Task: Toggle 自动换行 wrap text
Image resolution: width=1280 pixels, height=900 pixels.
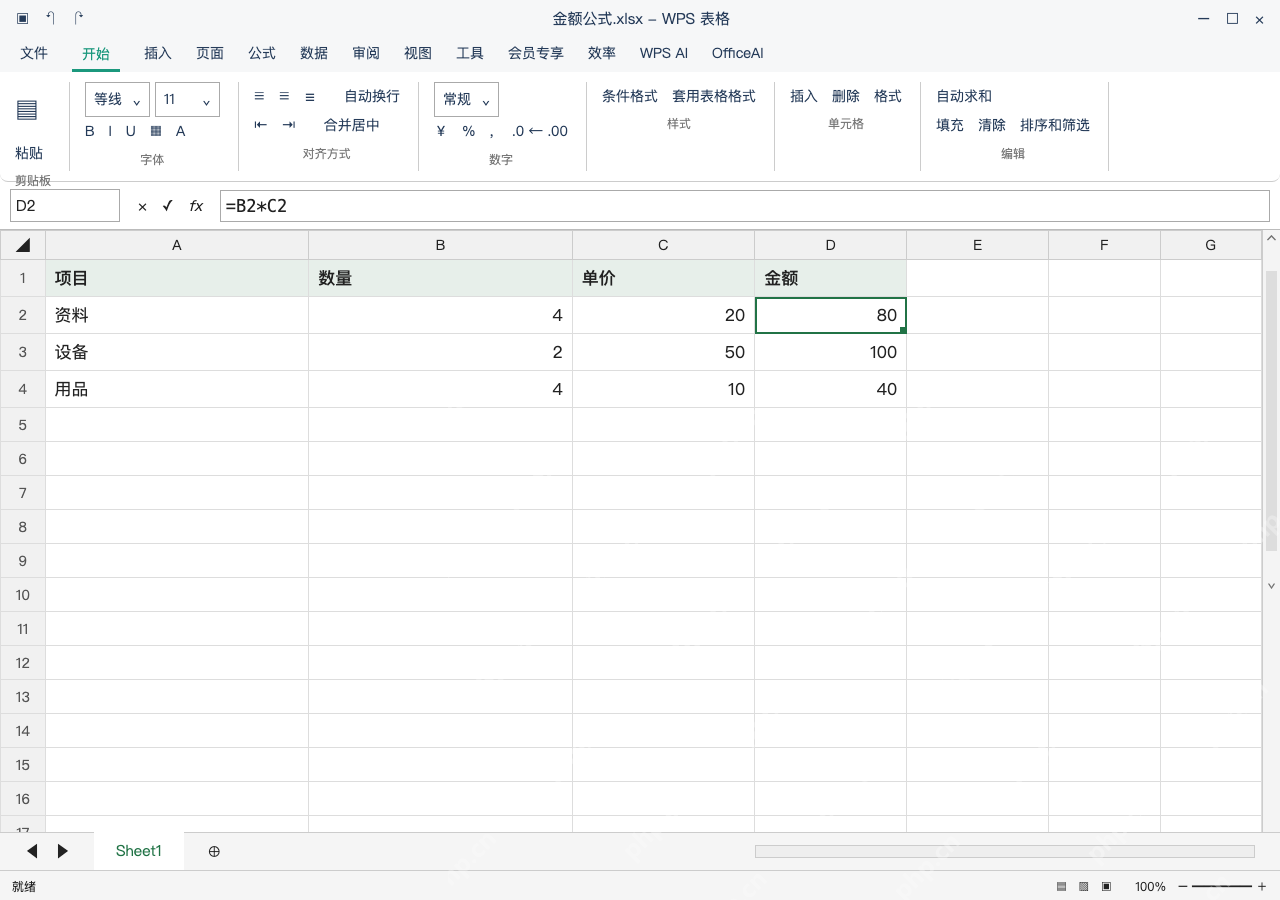Action: 372,96
